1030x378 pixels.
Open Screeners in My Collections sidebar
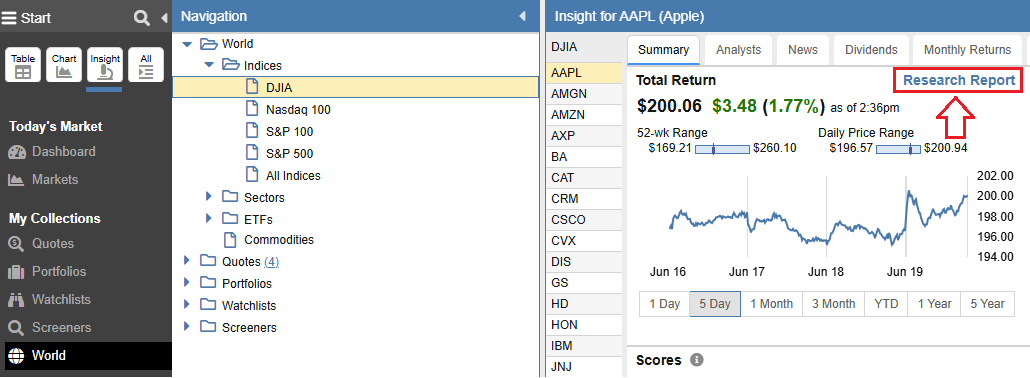click(x=49, y=327)
